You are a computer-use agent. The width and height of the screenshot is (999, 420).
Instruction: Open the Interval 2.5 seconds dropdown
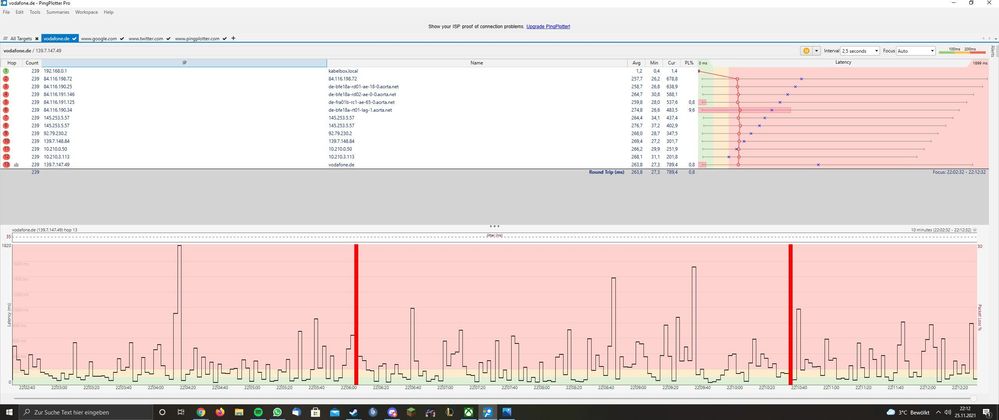pyautogui.click(x=859, y=50)
